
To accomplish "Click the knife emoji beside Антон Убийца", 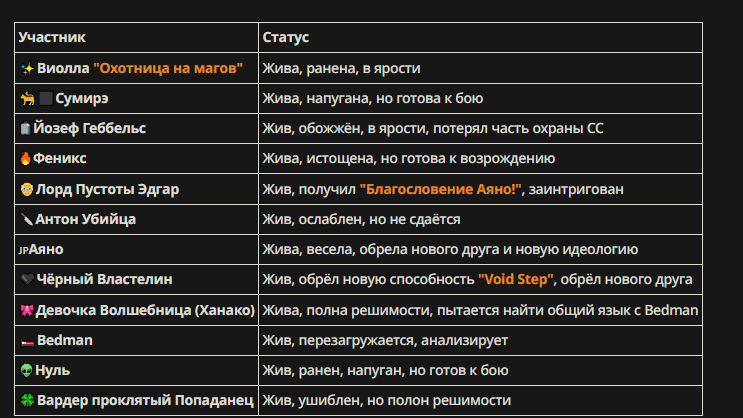I will [x=27, y=219].
